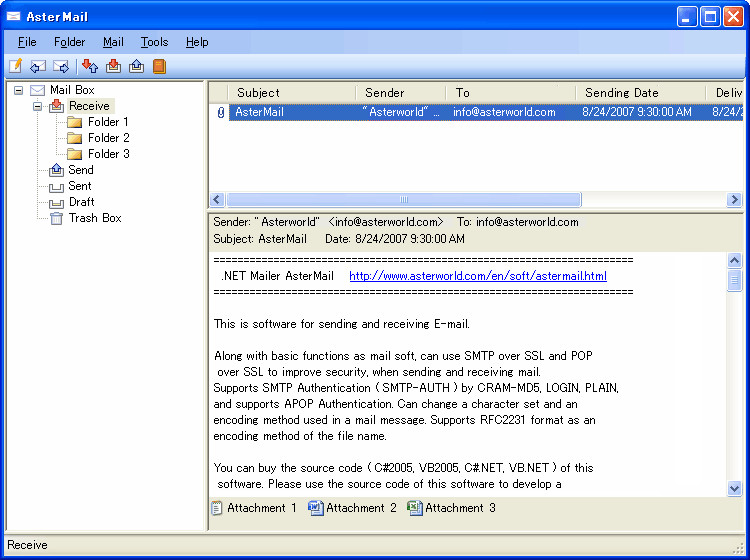Click the info@asterworld.com To cell in list

[504, 112]
